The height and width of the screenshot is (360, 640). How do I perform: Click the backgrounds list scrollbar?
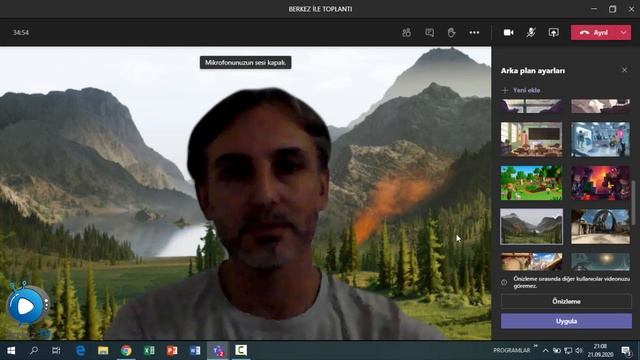[633, 203]
